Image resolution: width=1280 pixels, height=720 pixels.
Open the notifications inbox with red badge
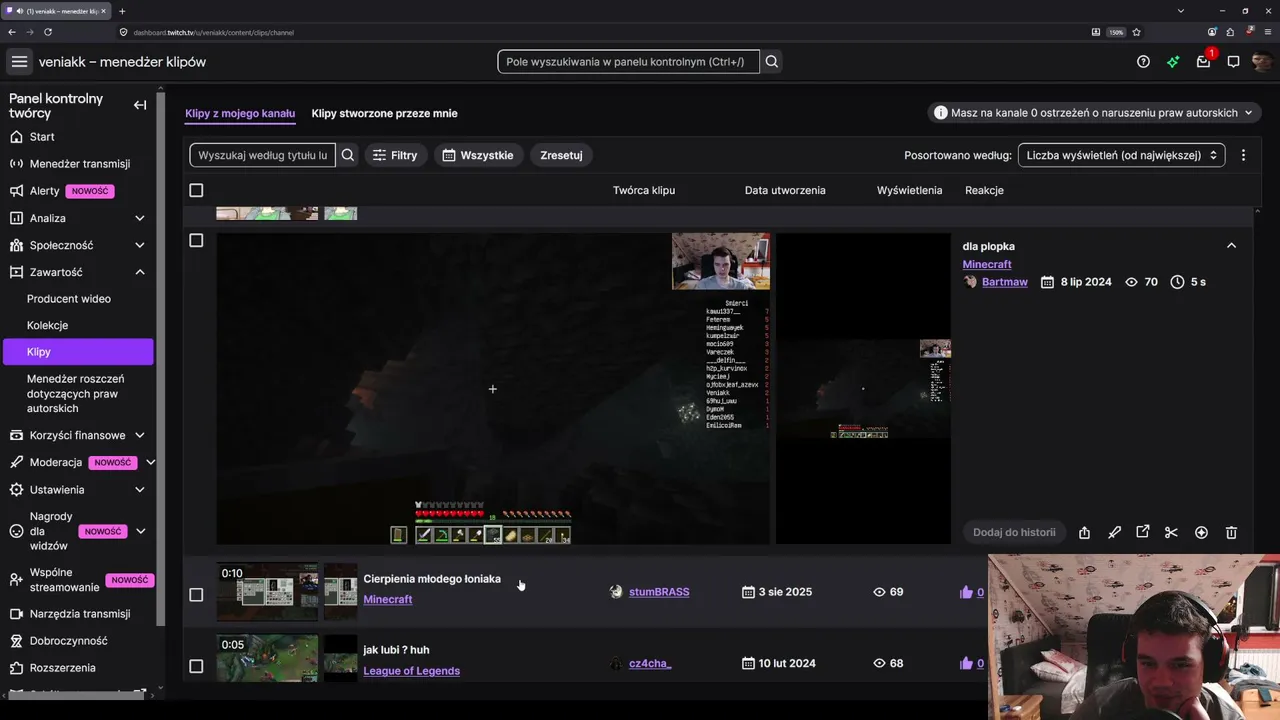point(1204,61)
